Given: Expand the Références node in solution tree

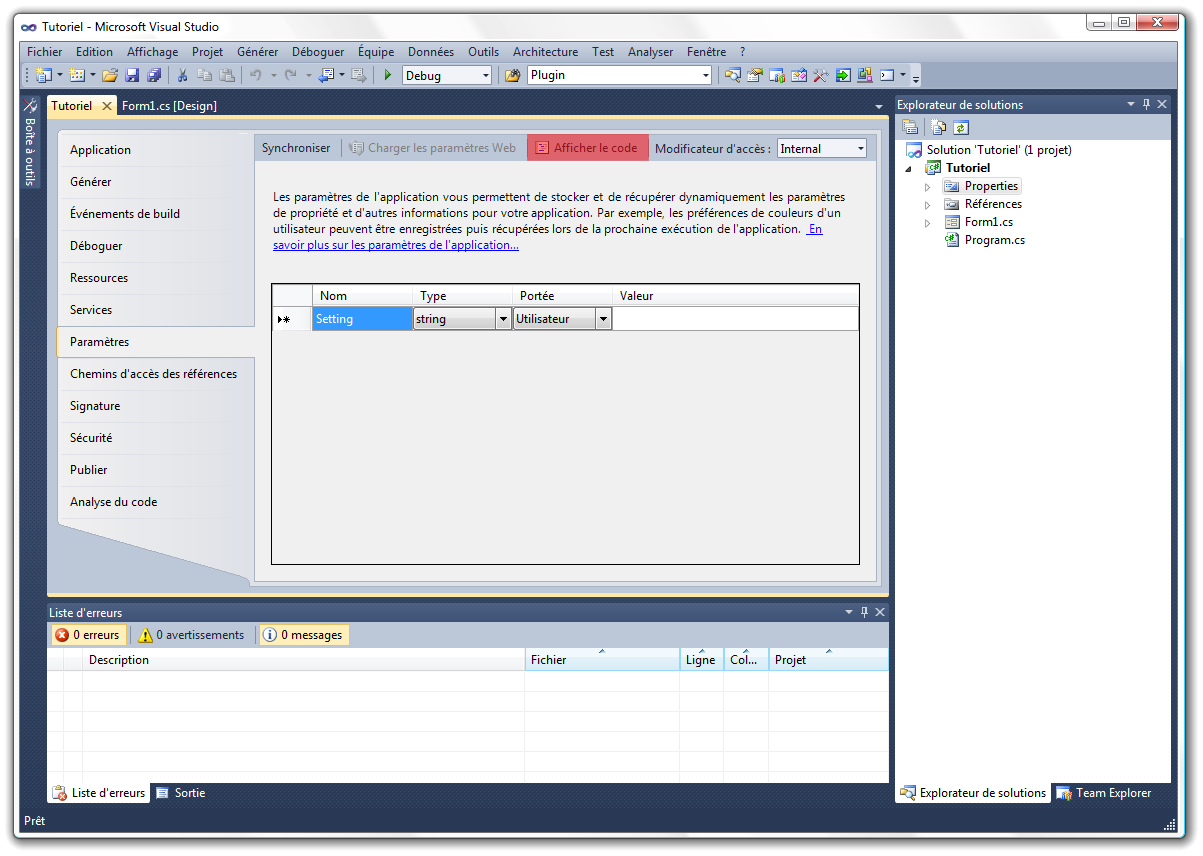Looking at the screenshot, I should coord(927,204).
